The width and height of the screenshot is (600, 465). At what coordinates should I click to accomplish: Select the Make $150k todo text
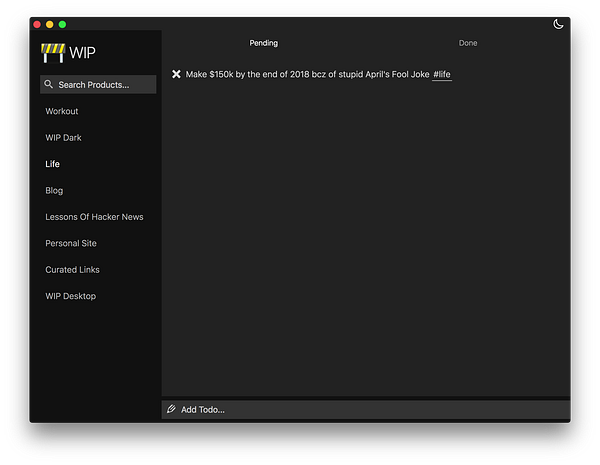[306, 74]
